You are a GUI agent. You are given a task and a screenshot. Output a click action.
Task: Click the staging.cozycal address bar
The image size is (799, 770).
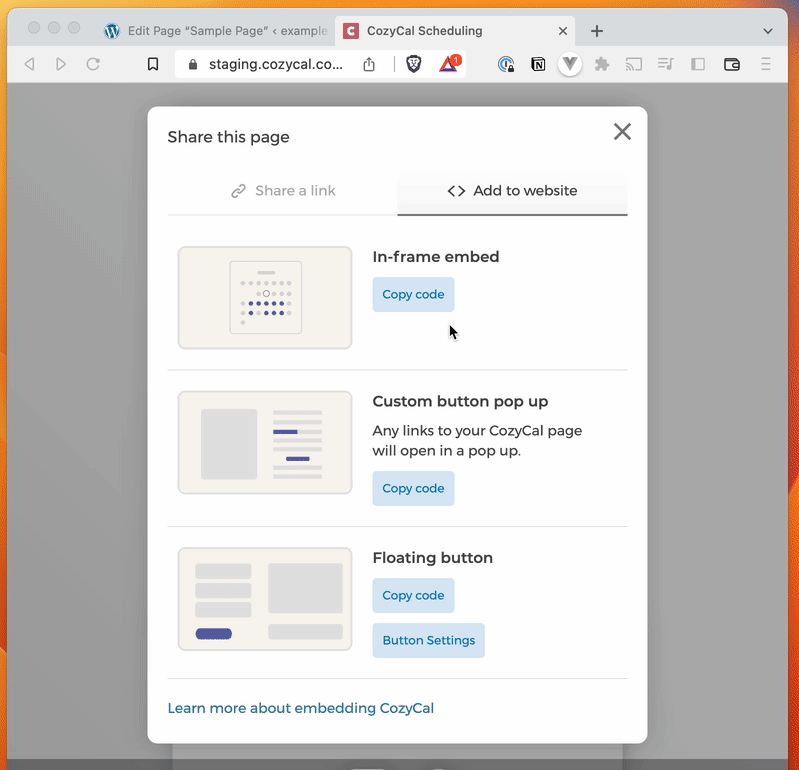point(276,64)
